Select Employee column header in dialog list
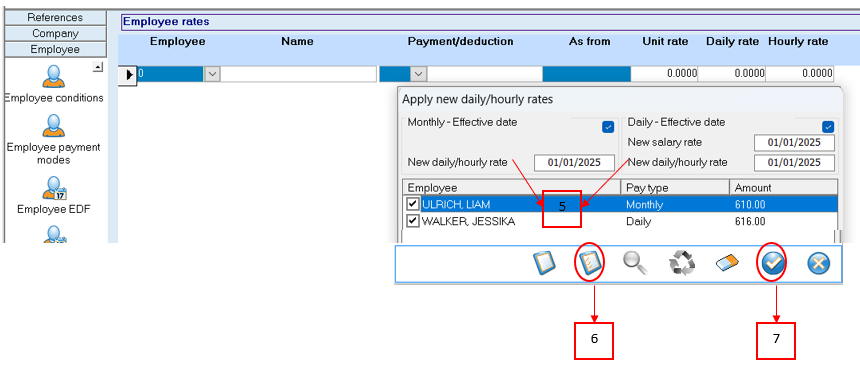This screenshot has height=366, width=860. point(511,187)
